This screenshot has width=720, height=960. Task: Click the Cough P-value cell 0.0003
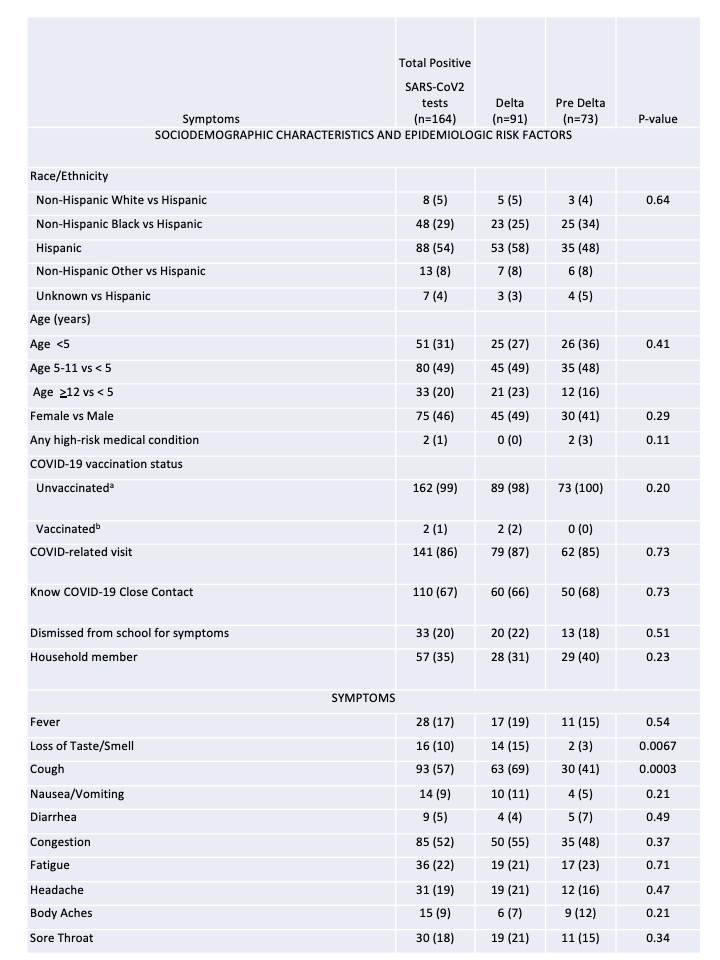(x=658, y=769)
